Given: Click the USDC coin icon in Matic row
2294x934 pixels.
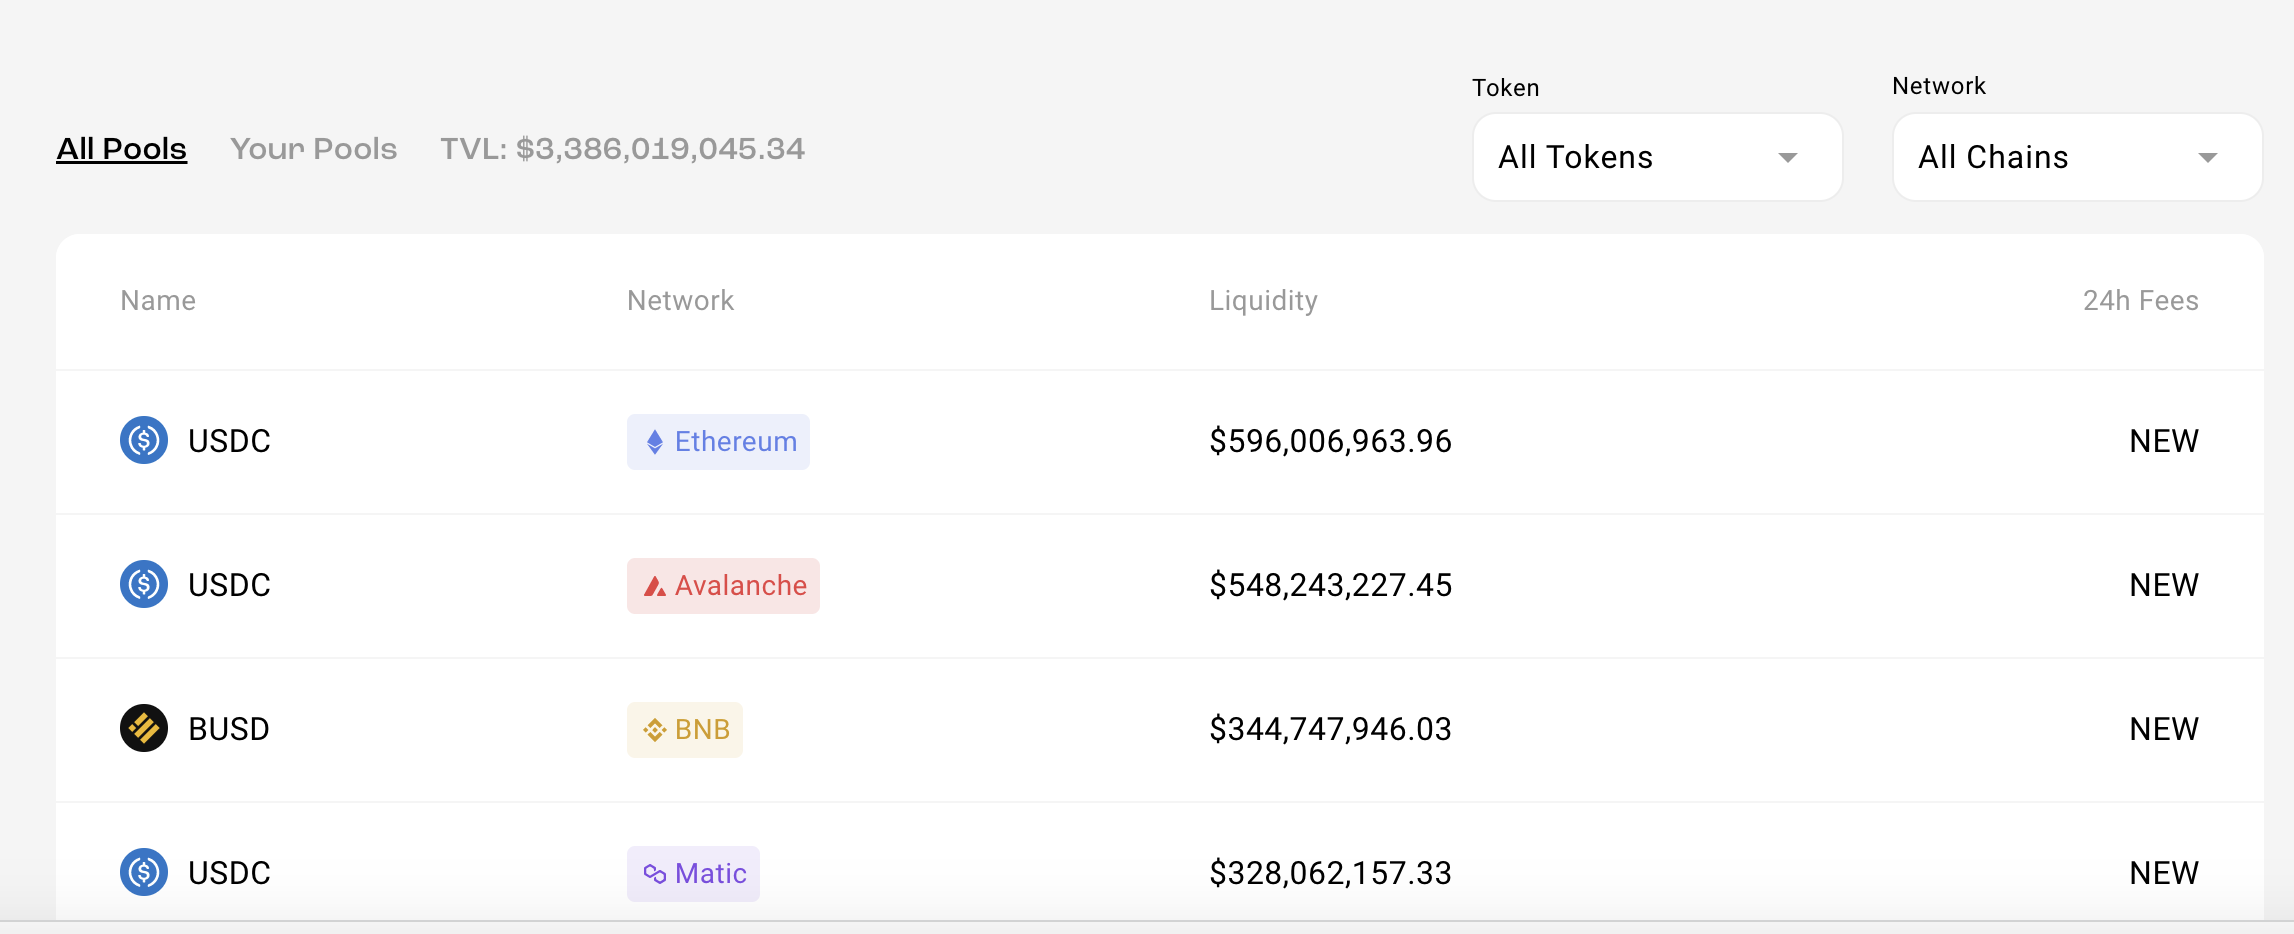Looking at the screenshot, I should 144,873.
